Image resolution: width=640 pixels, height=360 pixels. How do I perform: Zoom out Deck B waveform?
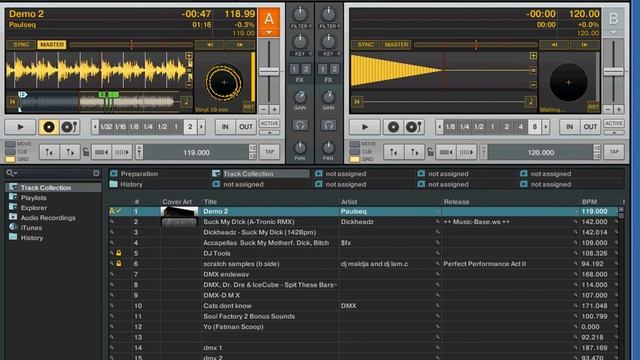[x=533, y=85]
